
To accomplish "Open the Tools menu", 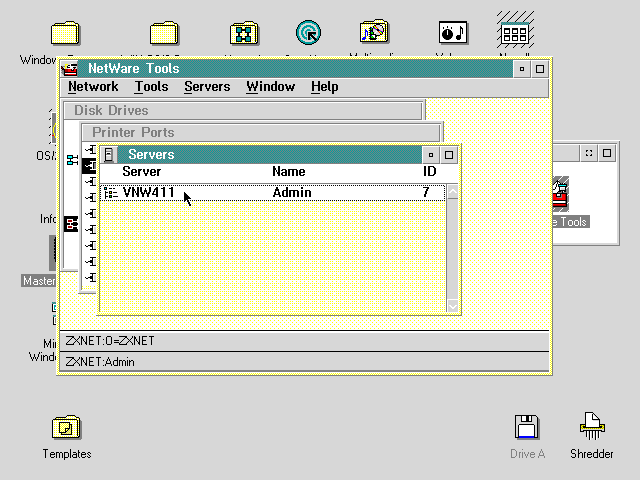I will 151,87.
